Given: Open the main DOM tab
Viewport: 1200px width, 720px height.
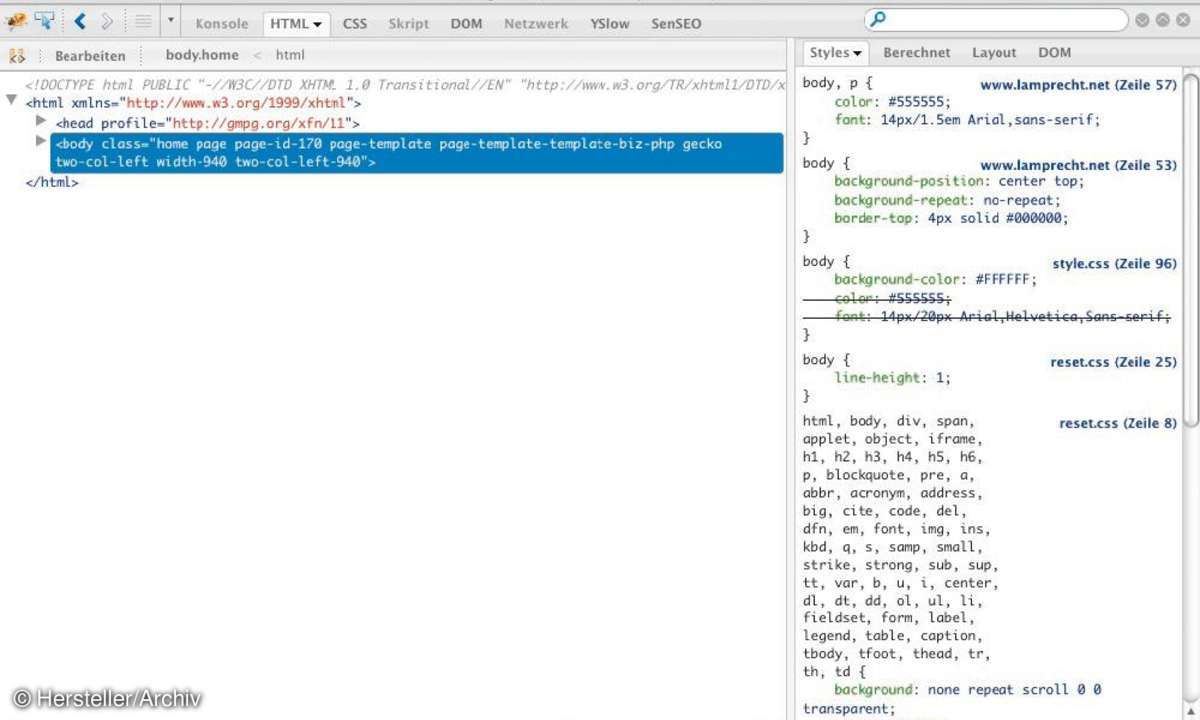Looking at the screenshot, I should pos(466,23).
